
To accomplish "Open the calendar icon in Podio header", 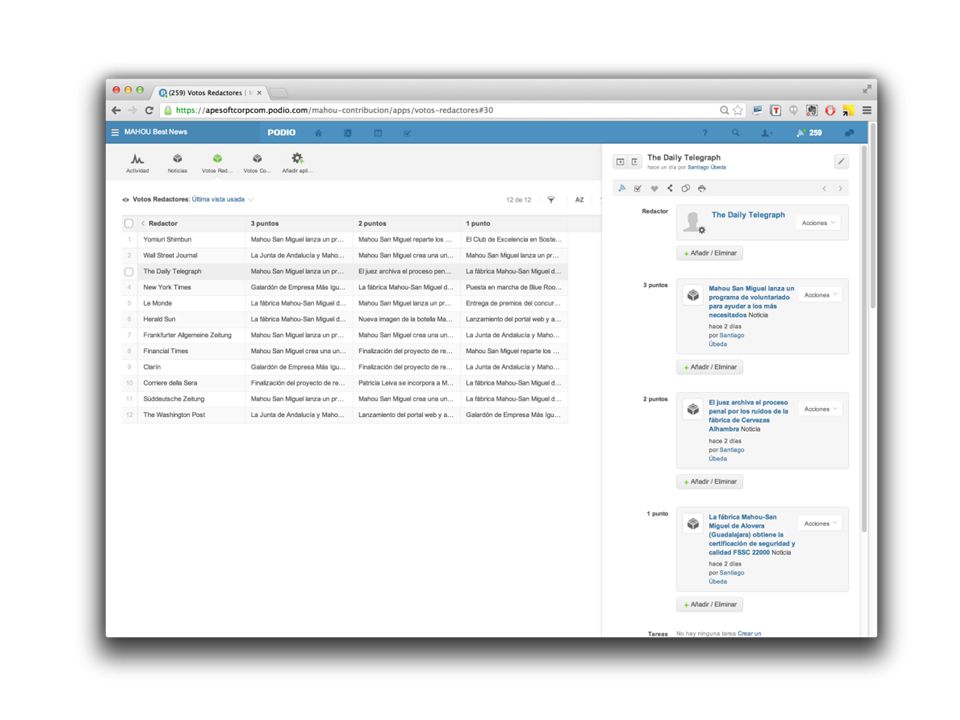I will [378, 133].
